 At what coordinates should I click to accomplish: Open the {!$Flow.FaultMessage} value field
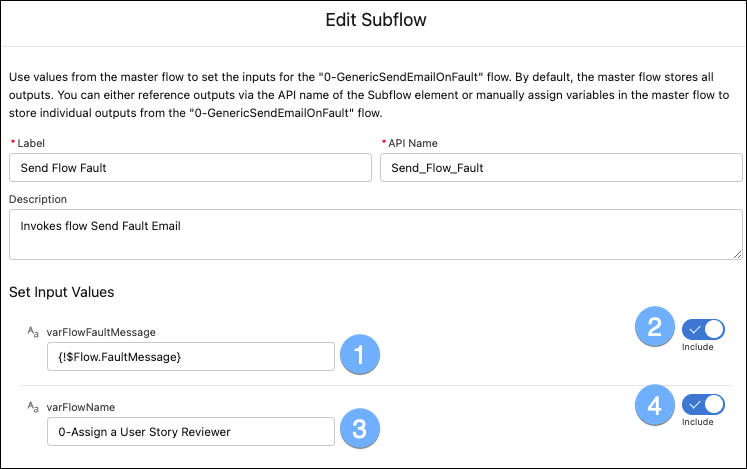point(191,357)
